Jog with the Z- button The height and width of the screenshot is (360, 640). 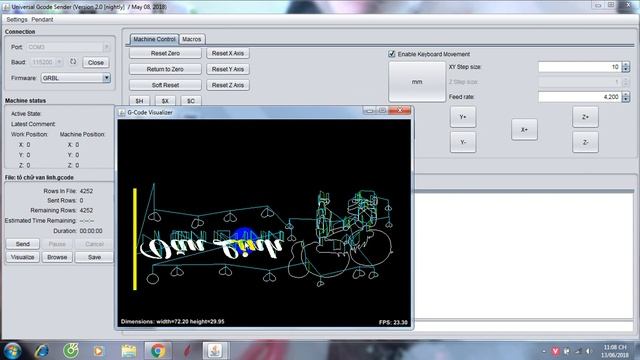tap(585, 142)
